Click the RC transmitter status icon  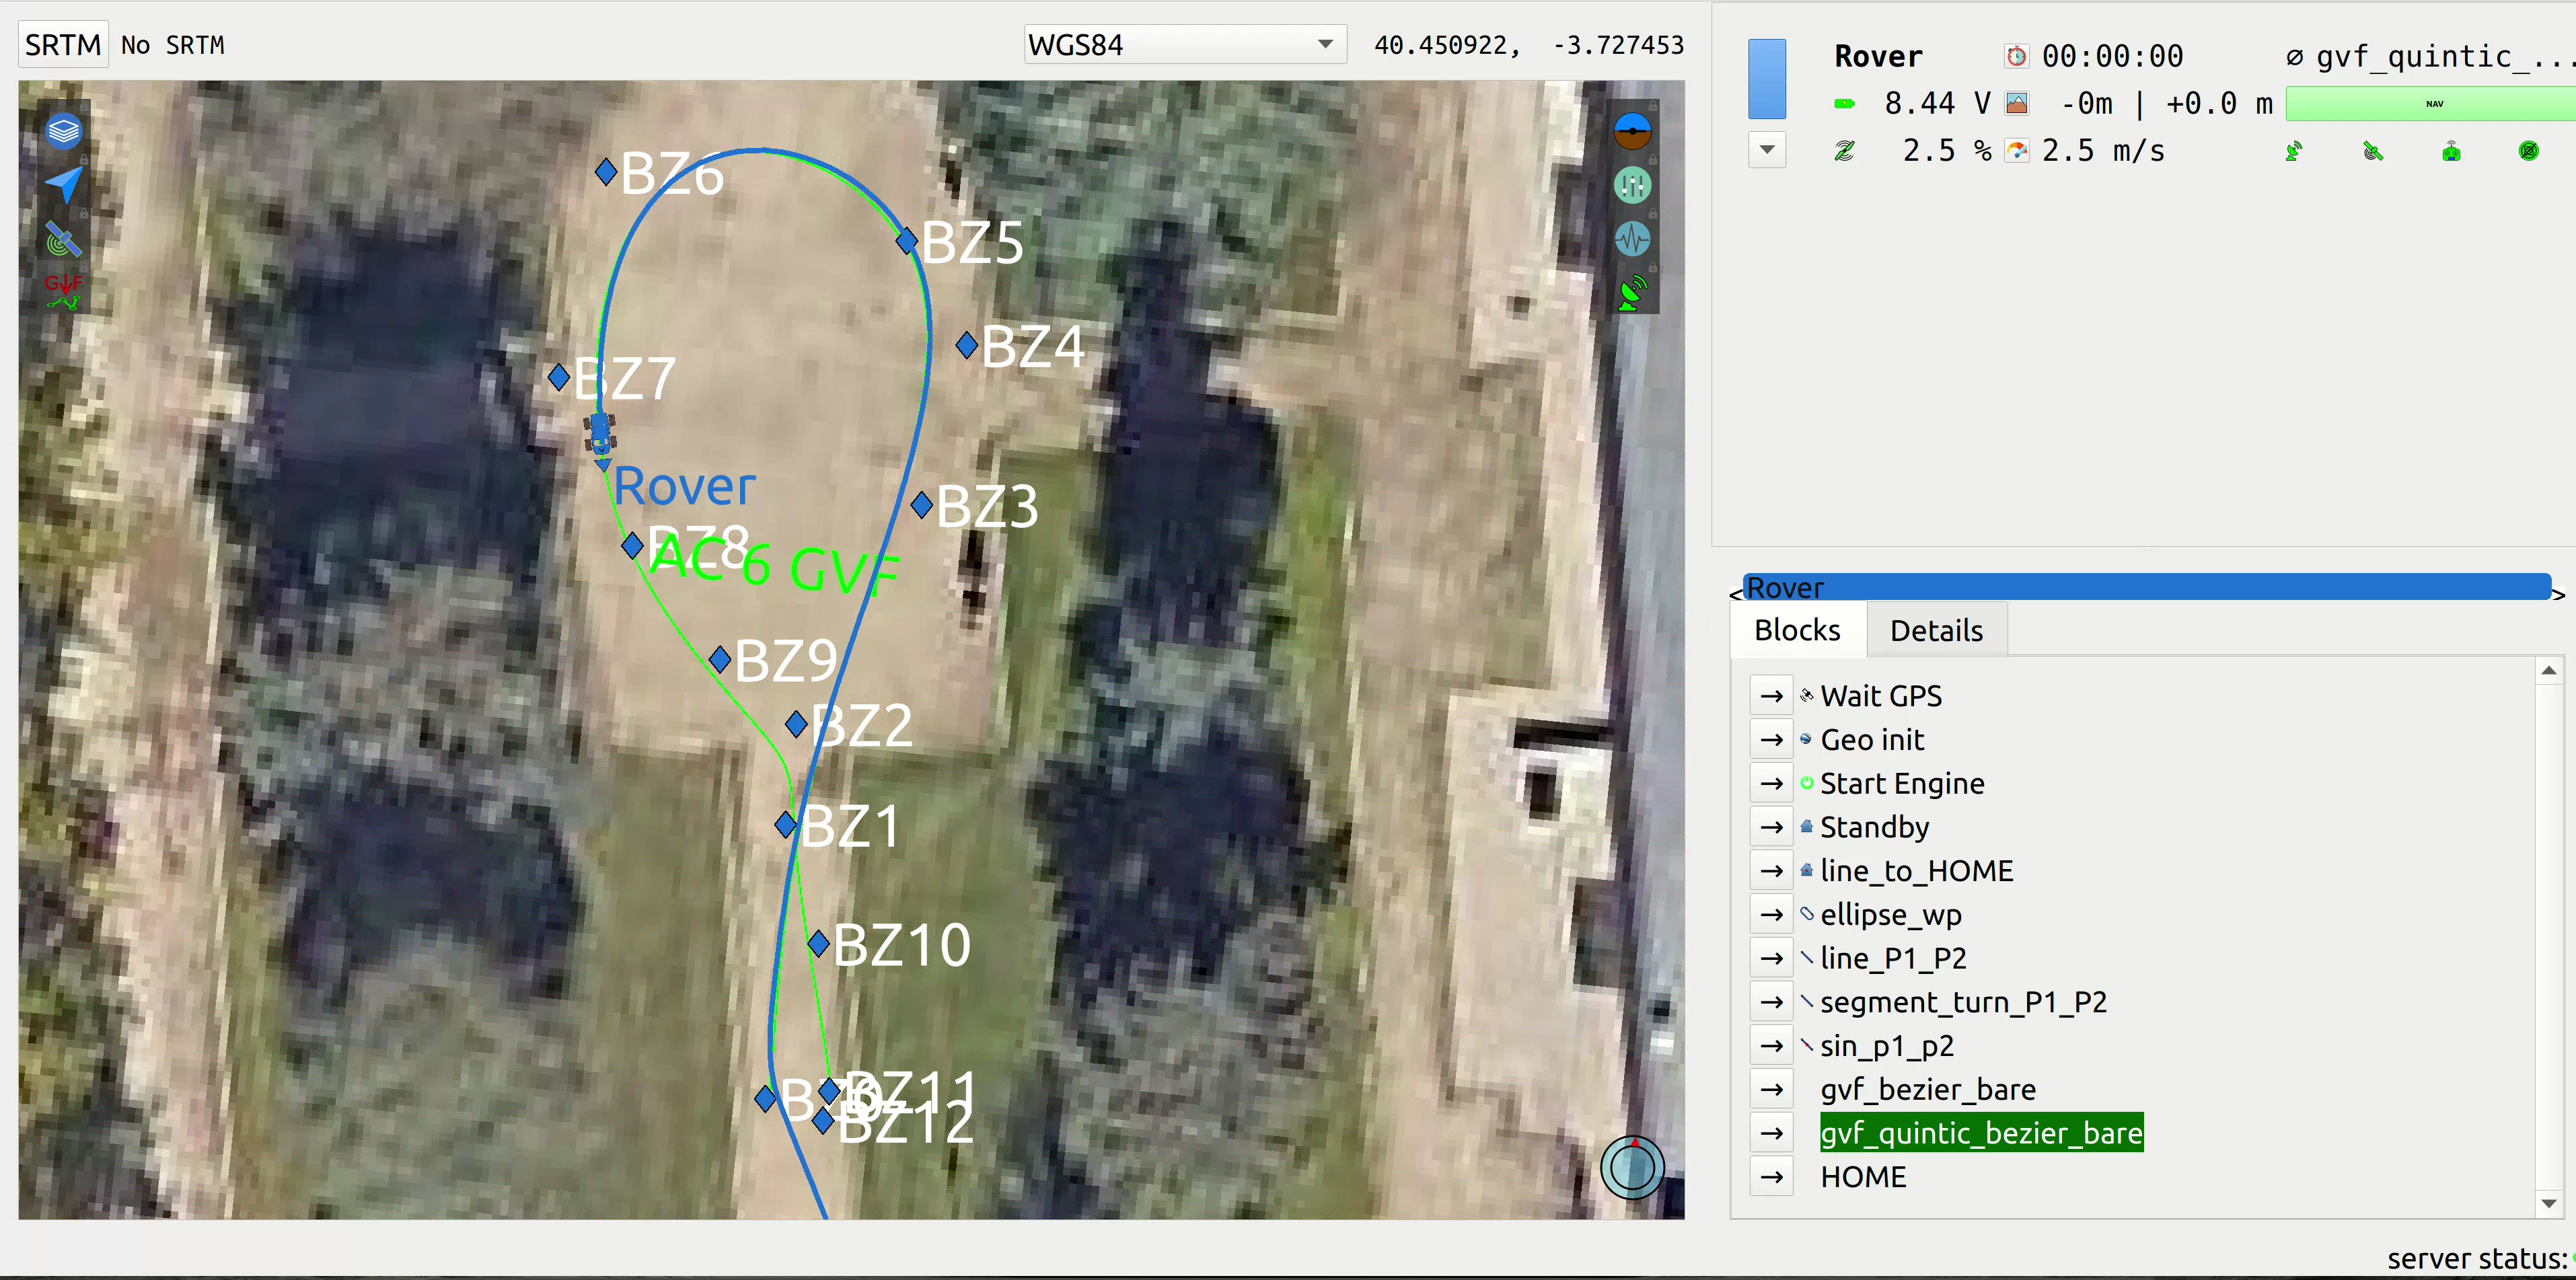click(x=2450, y=152)
